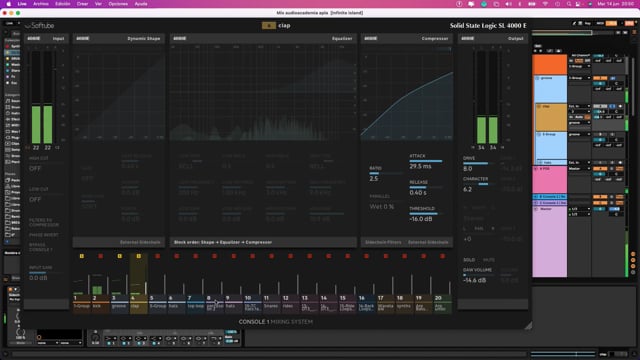Viewport: 640px width, 360px height.
Task: Click the block order bar below Equalizer
Action: (x=263, y=242)
